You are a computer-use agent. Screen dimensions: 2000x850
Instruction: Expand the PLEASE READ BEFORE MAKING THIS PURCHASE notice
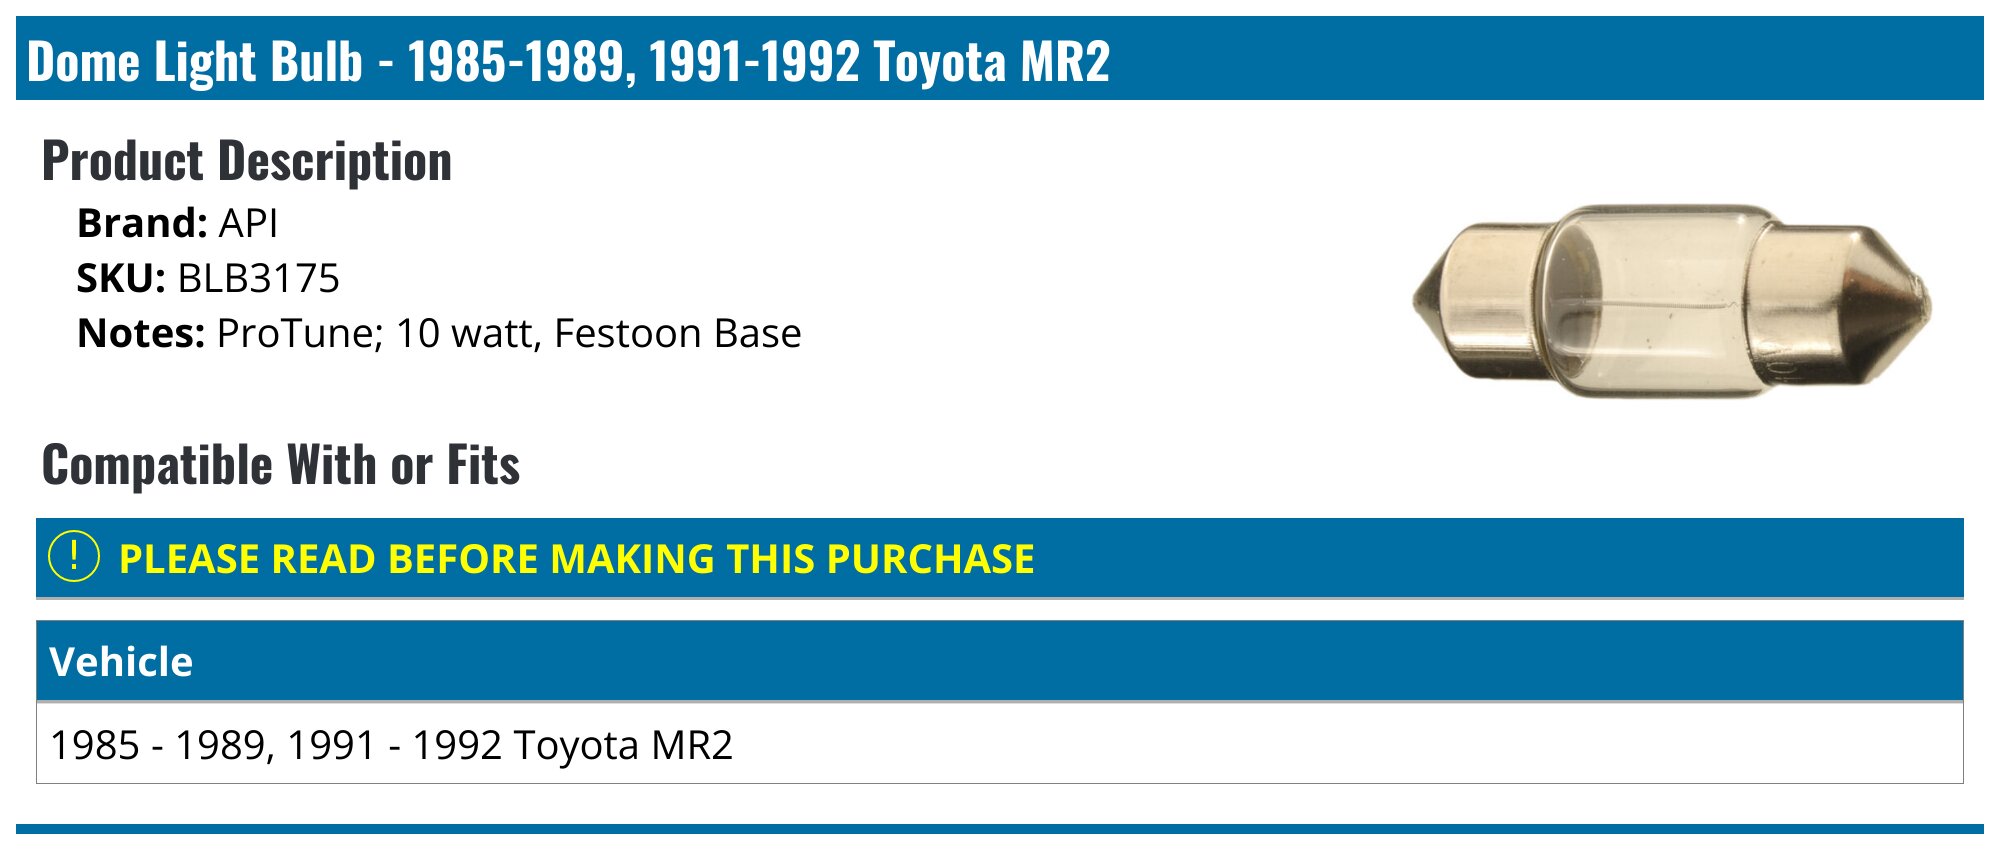(576, 559)
